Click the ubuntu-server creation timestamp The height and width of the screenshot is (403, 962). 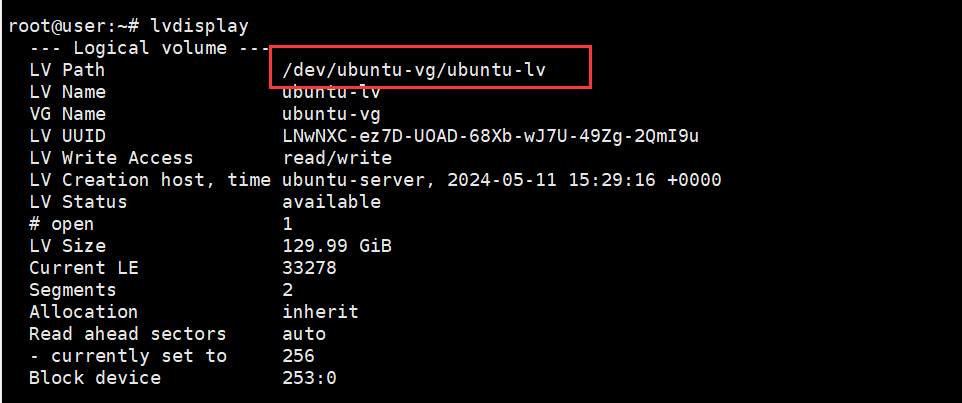click(502, 180)
